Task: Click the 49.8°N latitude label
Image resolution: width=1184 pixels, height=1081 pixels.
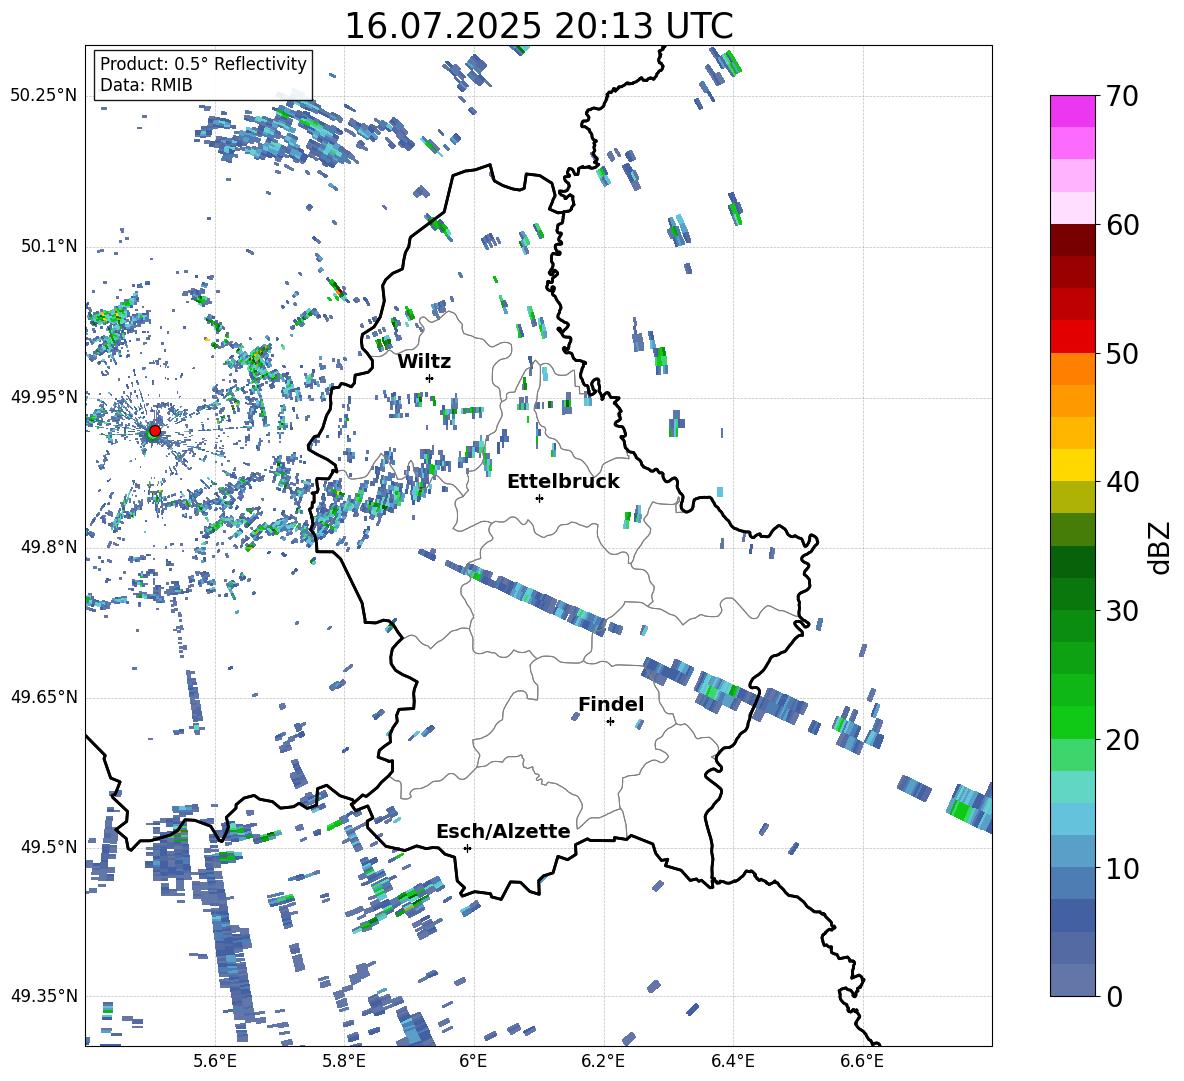Action: (x=49, y=547)
